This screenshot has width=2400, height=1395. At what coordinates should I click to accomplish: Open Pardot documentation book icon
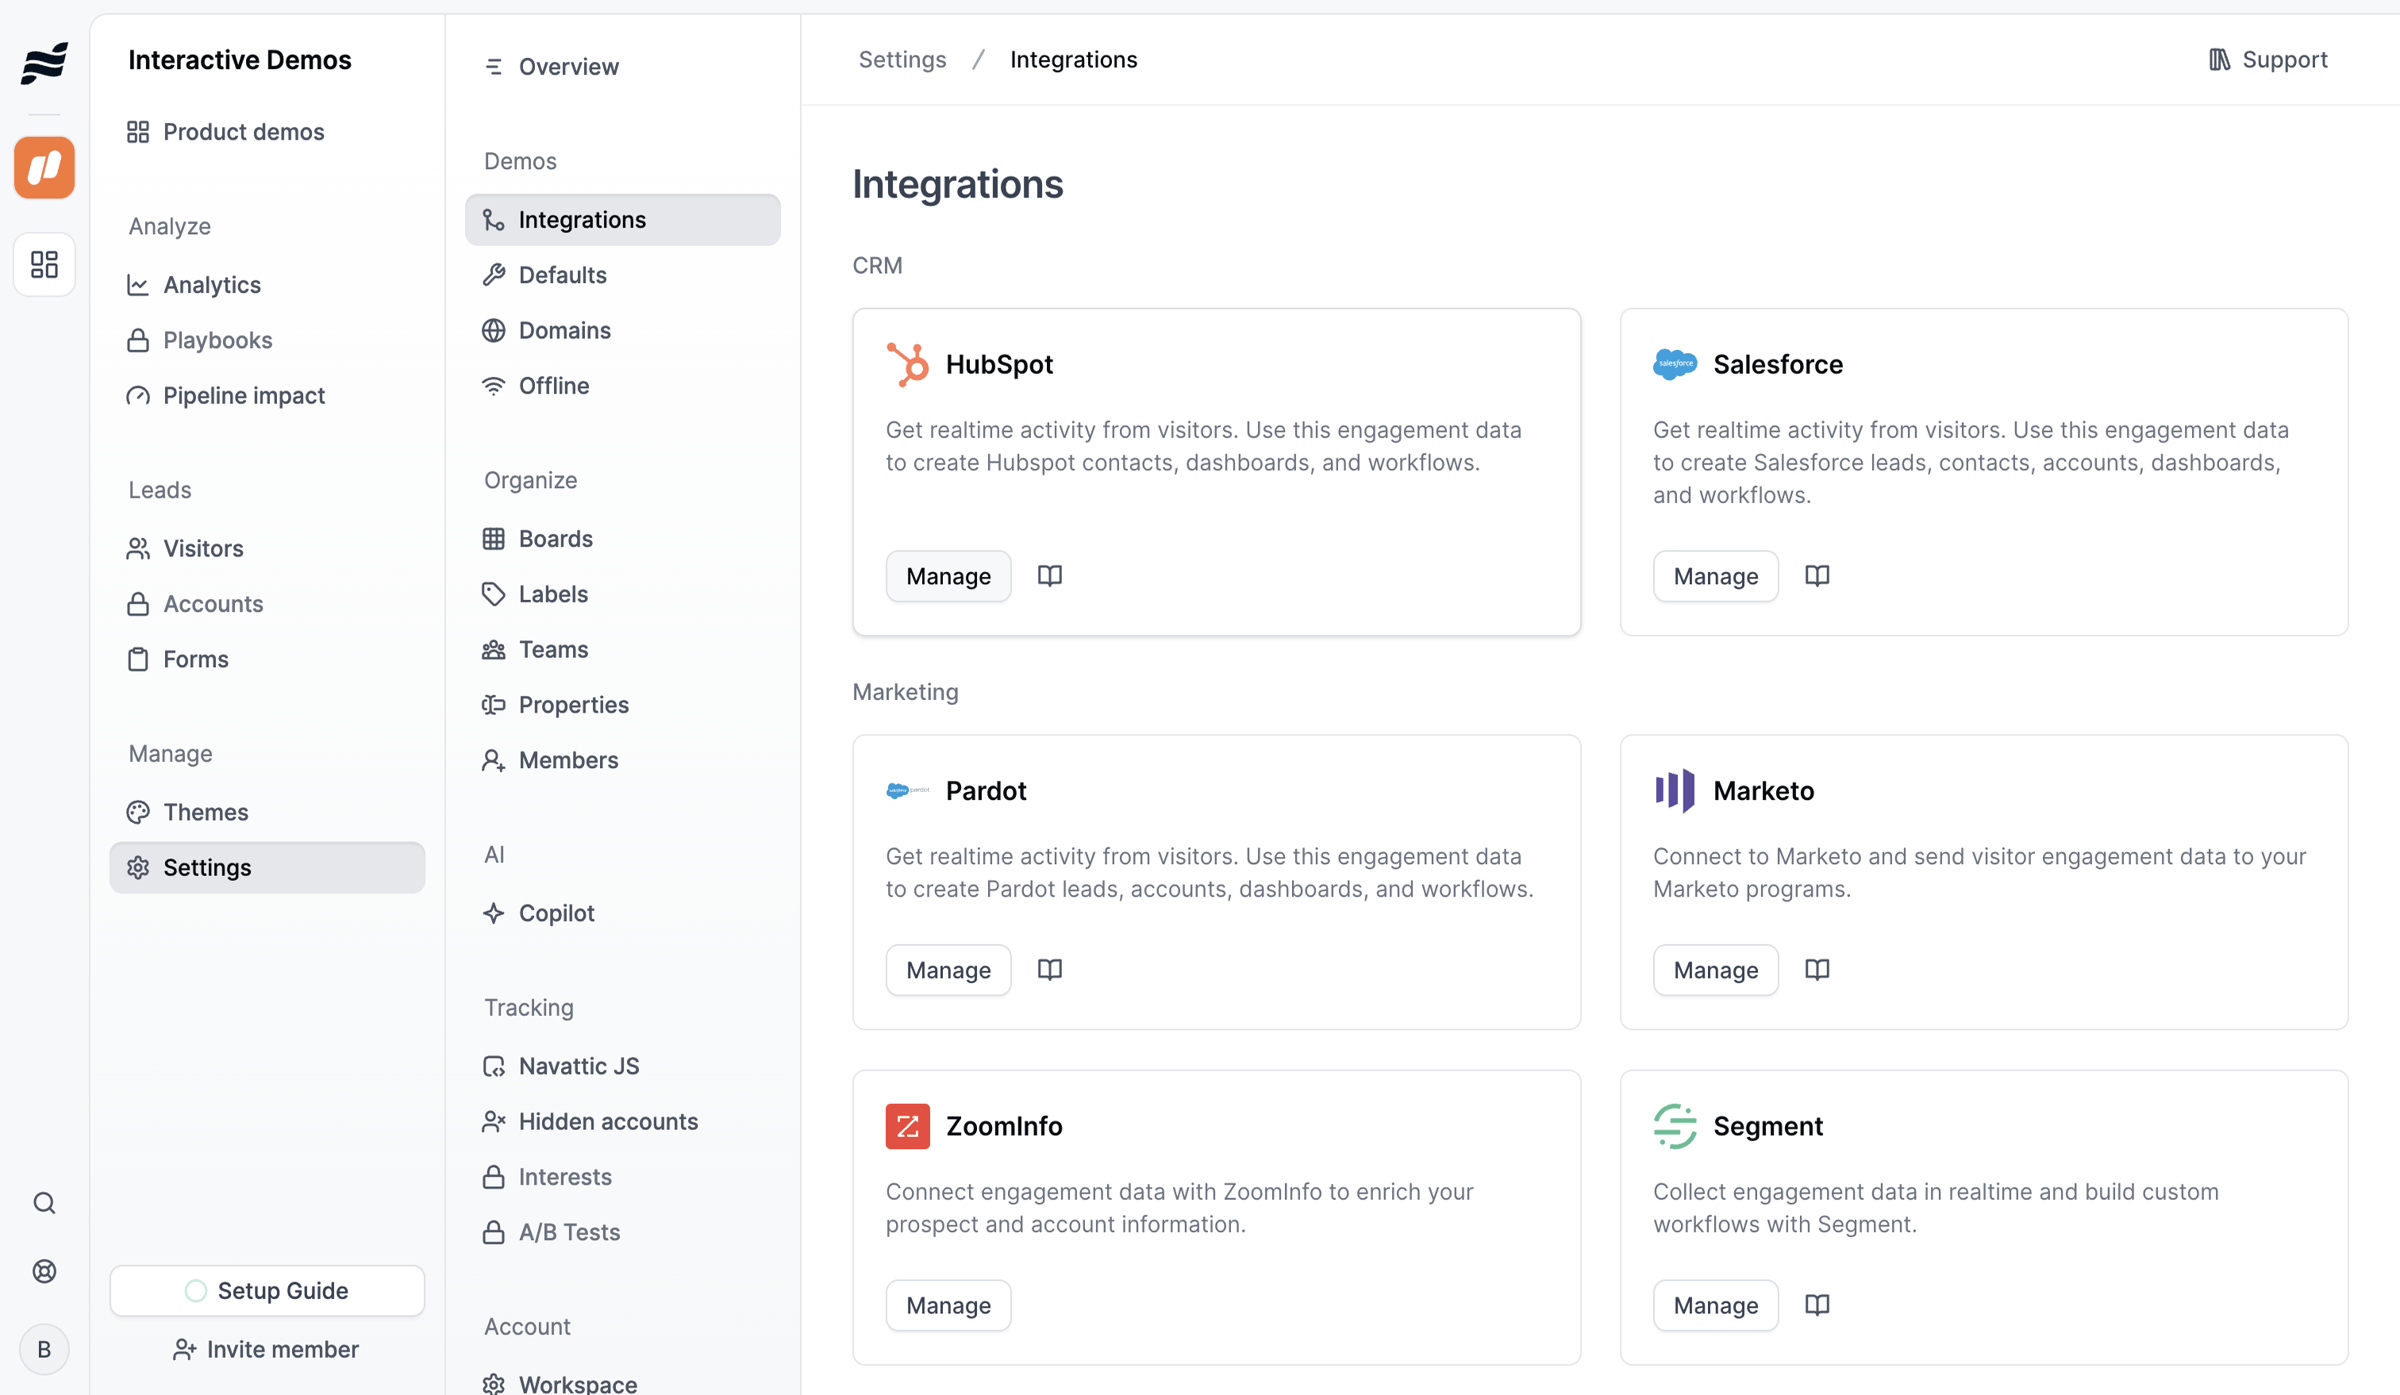click(x=1050, y=970)
